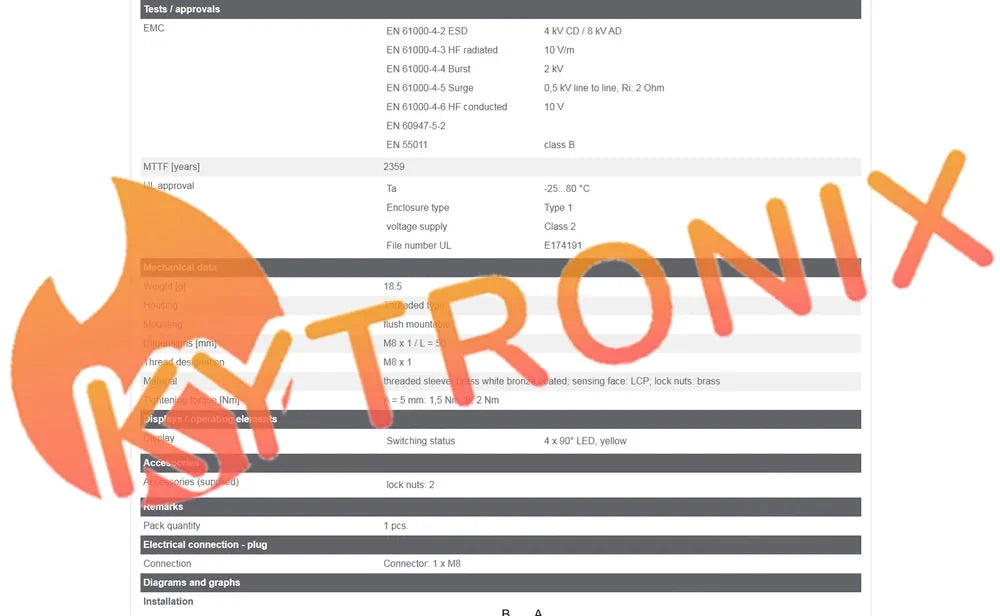1000x616 pixels.
Task: Click the 'EN 61000-4-4 Burst' entry
Action: [x=428, y=69]
